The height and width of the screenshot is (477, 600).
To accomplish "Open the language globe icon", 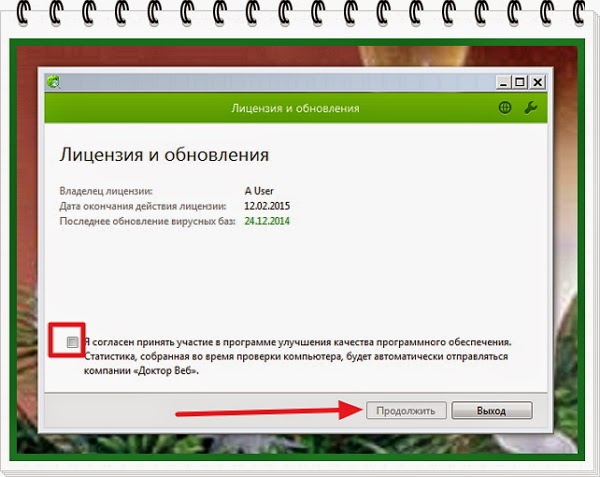I will pos(505,108).
